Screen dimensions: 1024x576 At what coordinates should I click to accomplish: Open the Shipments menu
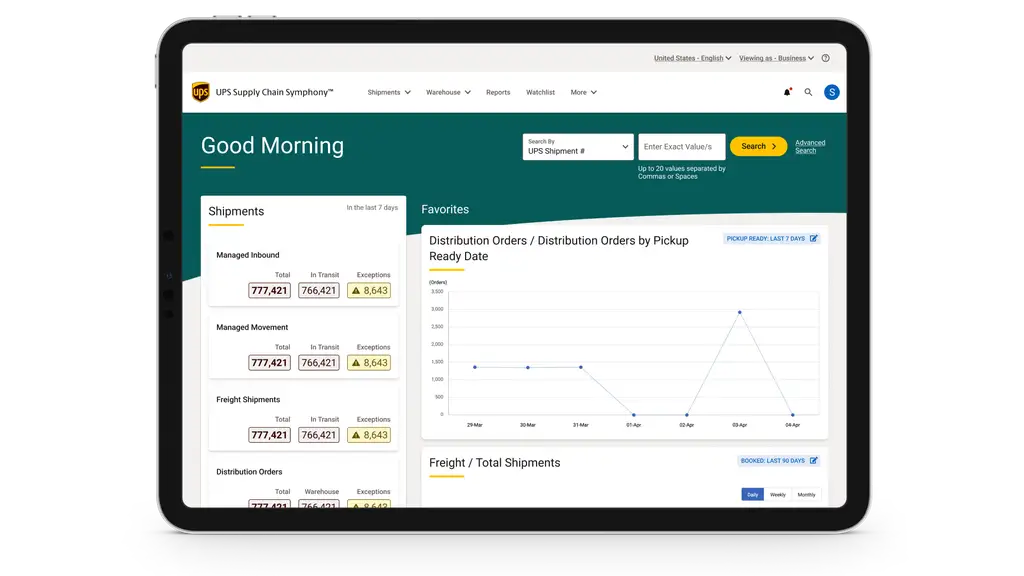coord(389,92)
